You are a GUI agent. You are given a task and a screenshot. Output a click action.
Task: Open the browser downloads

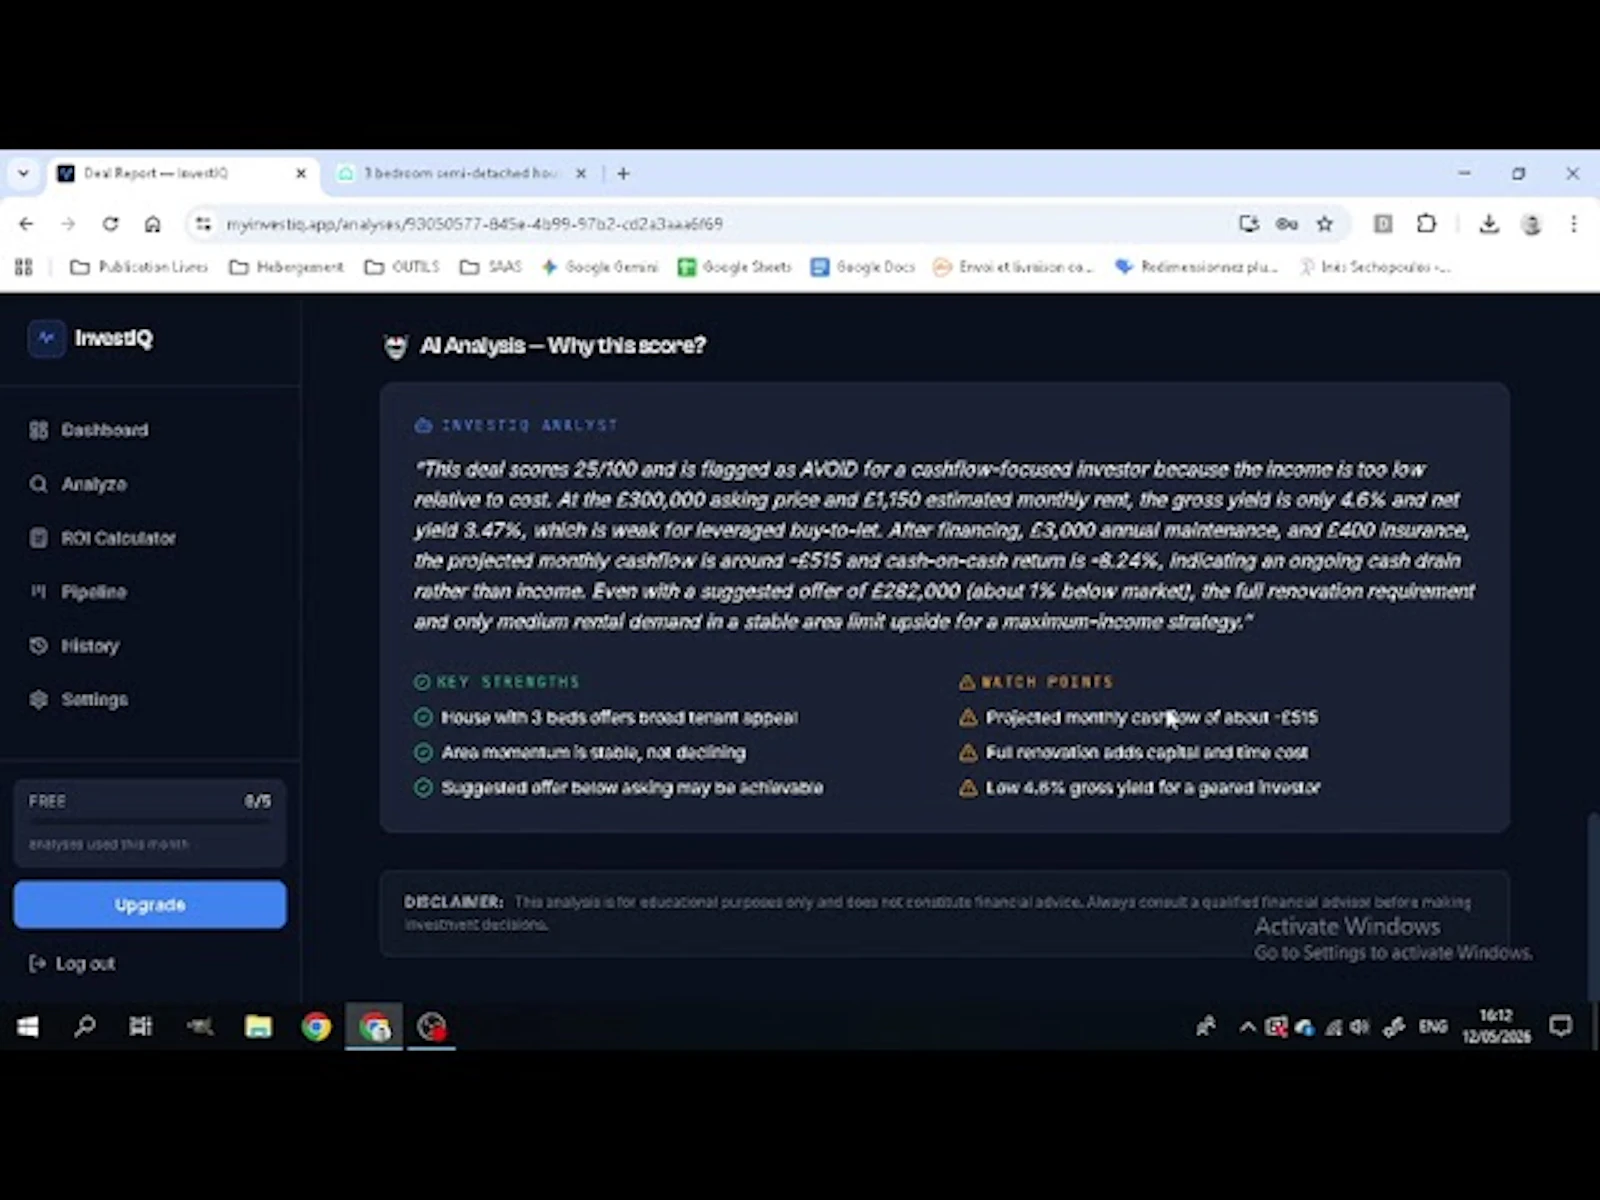pos(1489,224)
